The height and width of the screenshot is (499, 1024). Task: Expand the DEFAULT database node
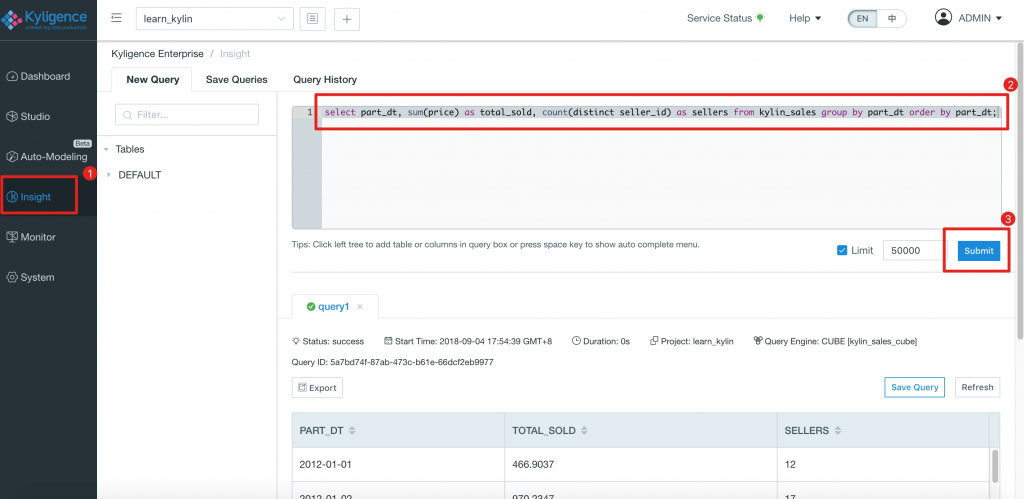tap(108, 175)
